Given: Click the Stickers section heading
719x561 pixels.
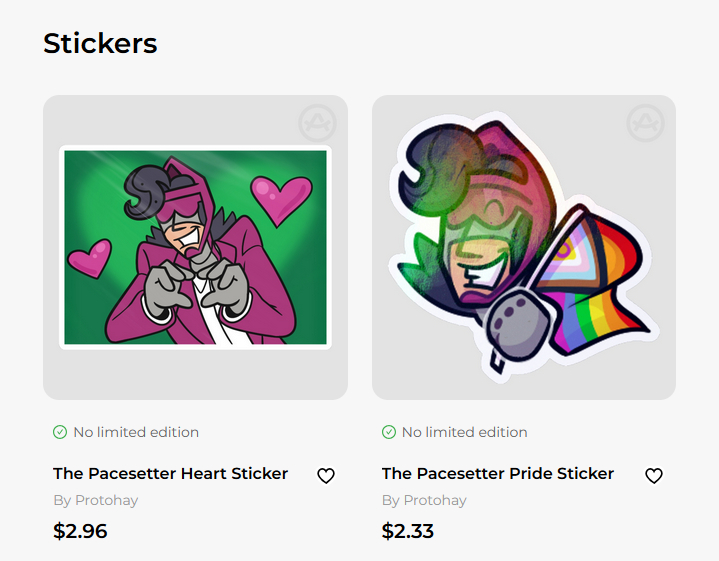Looking at the screenshot, I should click(x=100, y=44).
